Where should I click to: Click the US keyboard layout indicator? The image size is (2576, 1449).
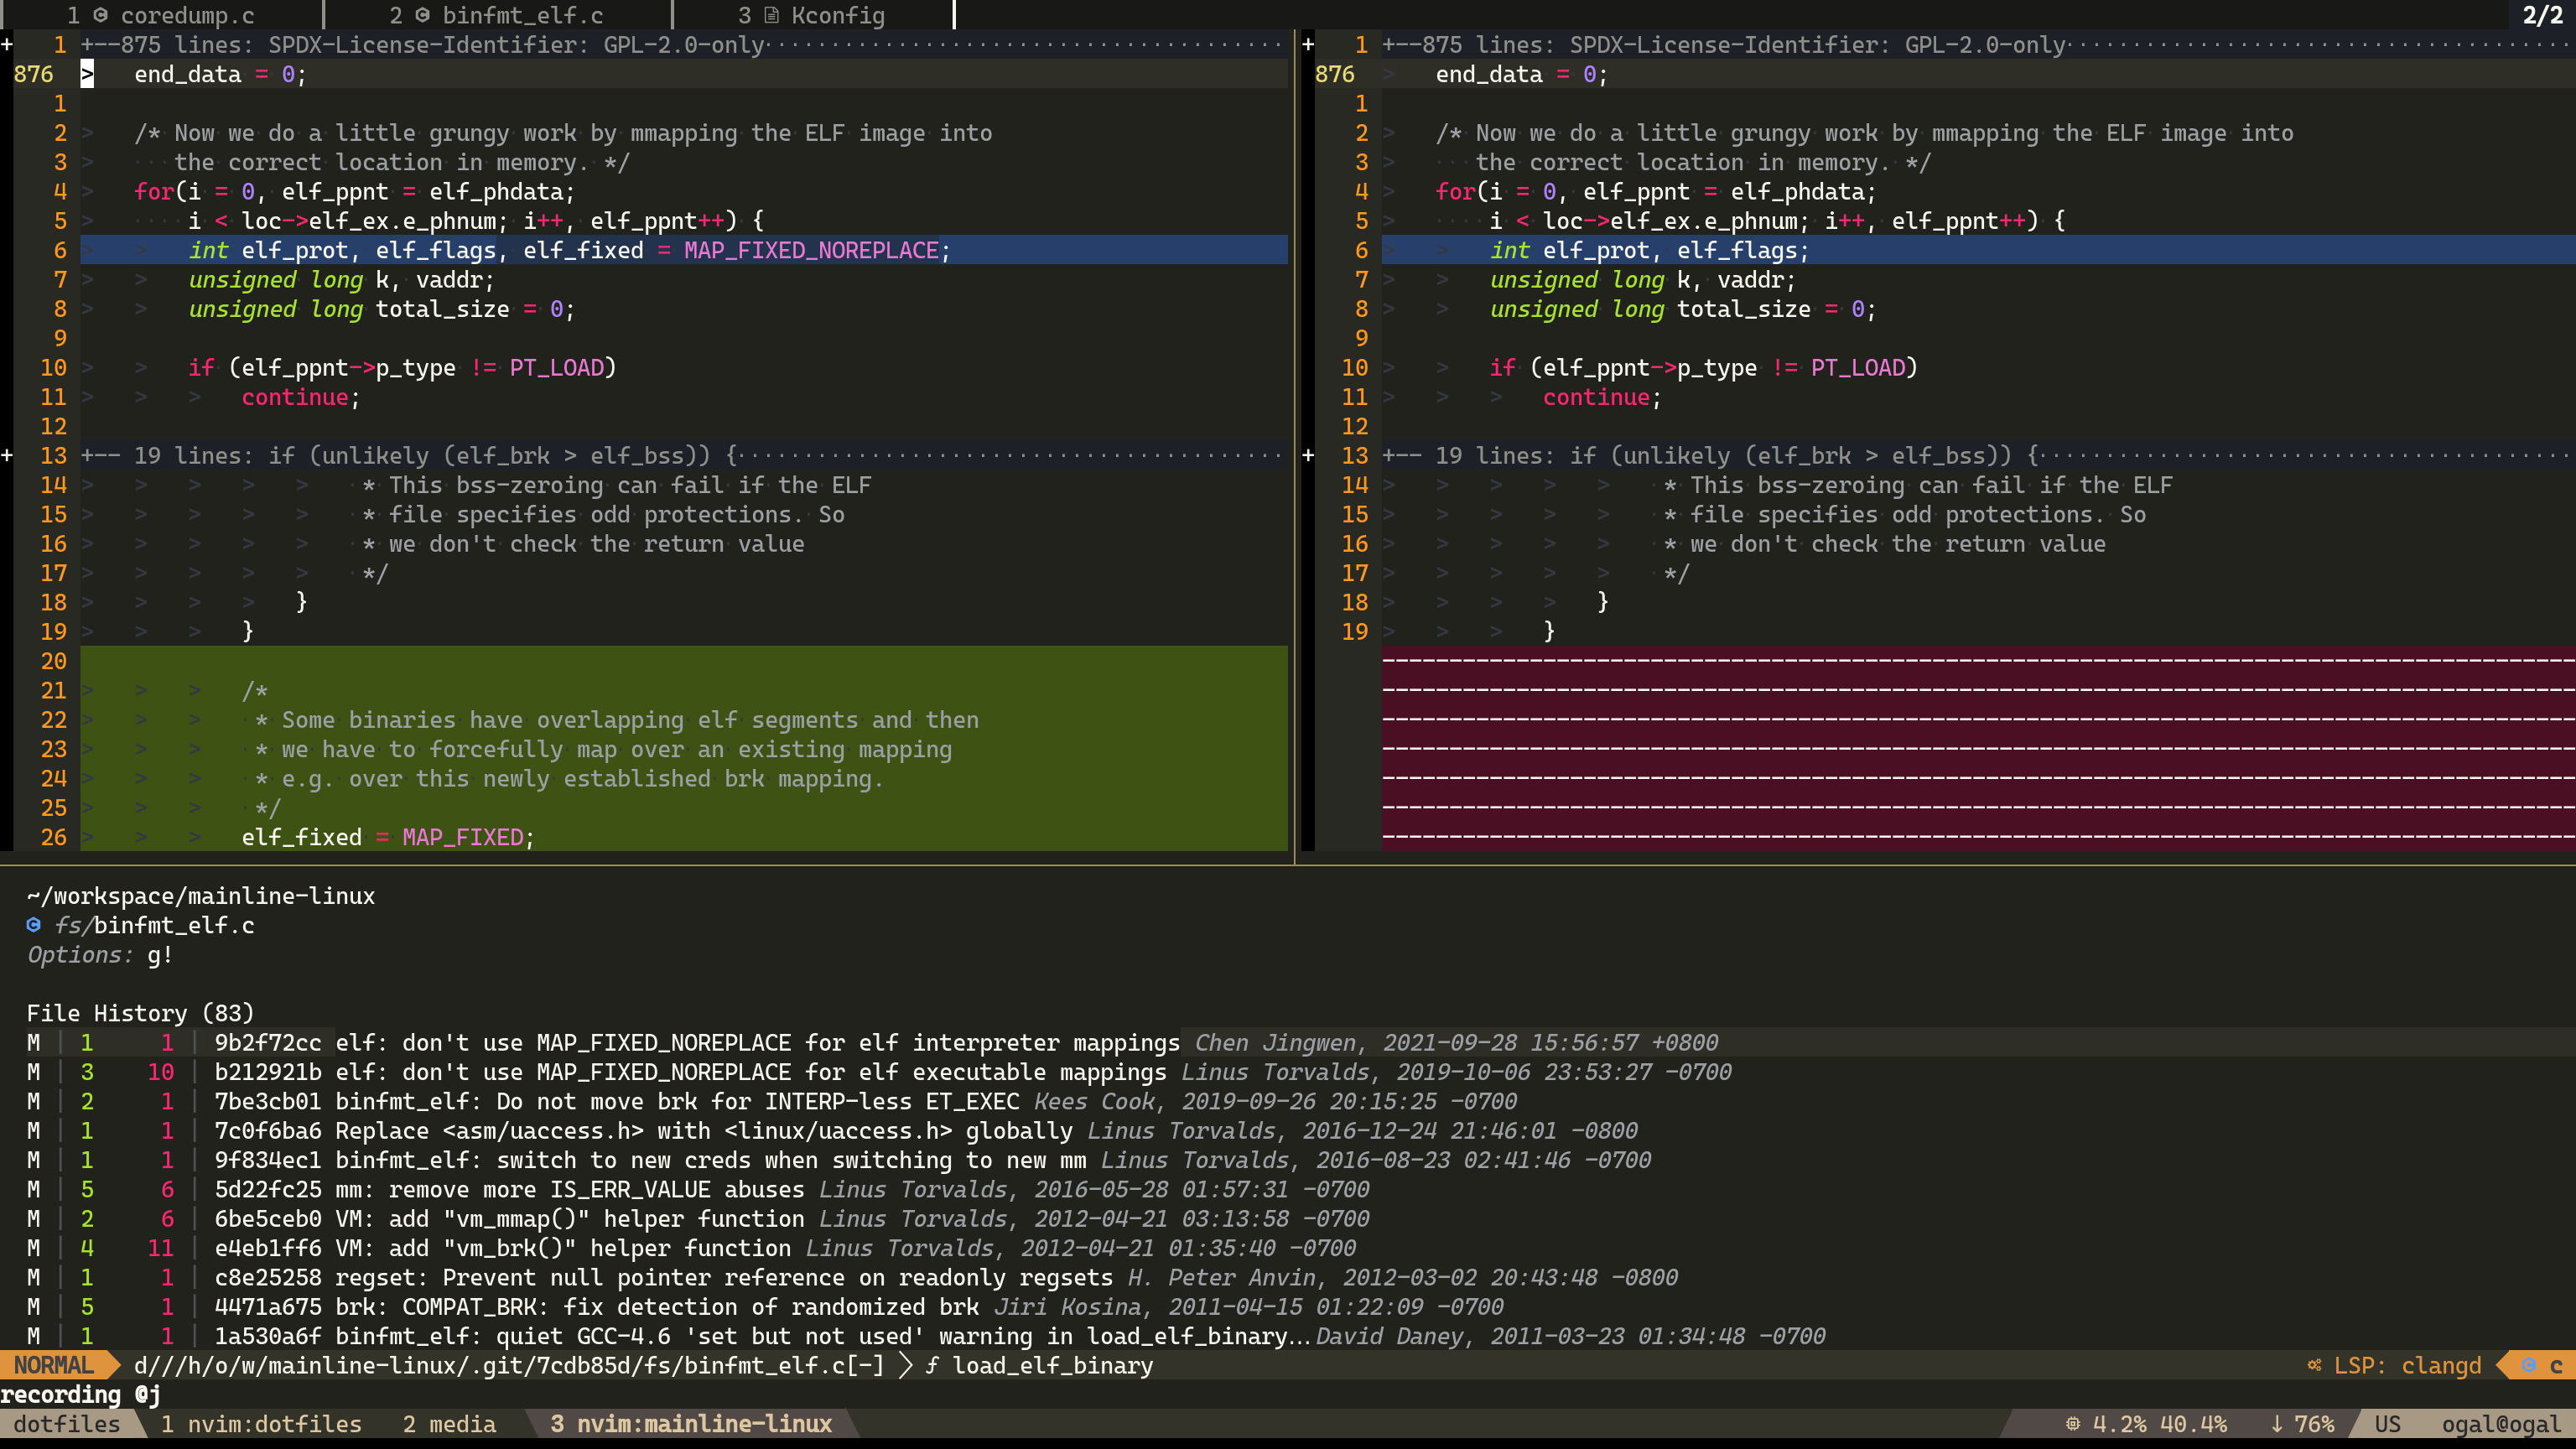pyautogui.click(x=2388, y=1424)
